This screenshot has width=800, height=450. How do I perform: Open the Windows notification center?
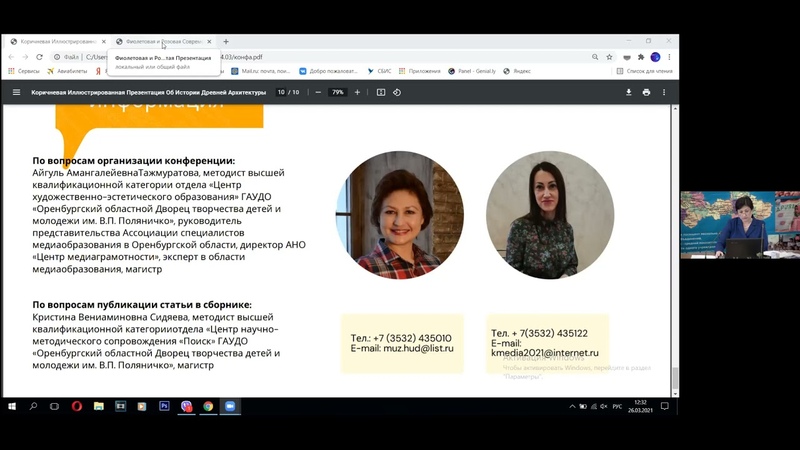(664, 406)
